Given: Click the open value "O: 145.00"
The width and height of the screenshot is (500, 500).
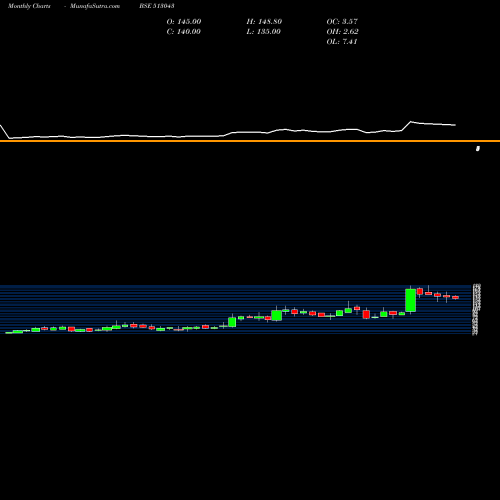Looking at the screenshot, I should pyautogui.click(x=184, y=22).
